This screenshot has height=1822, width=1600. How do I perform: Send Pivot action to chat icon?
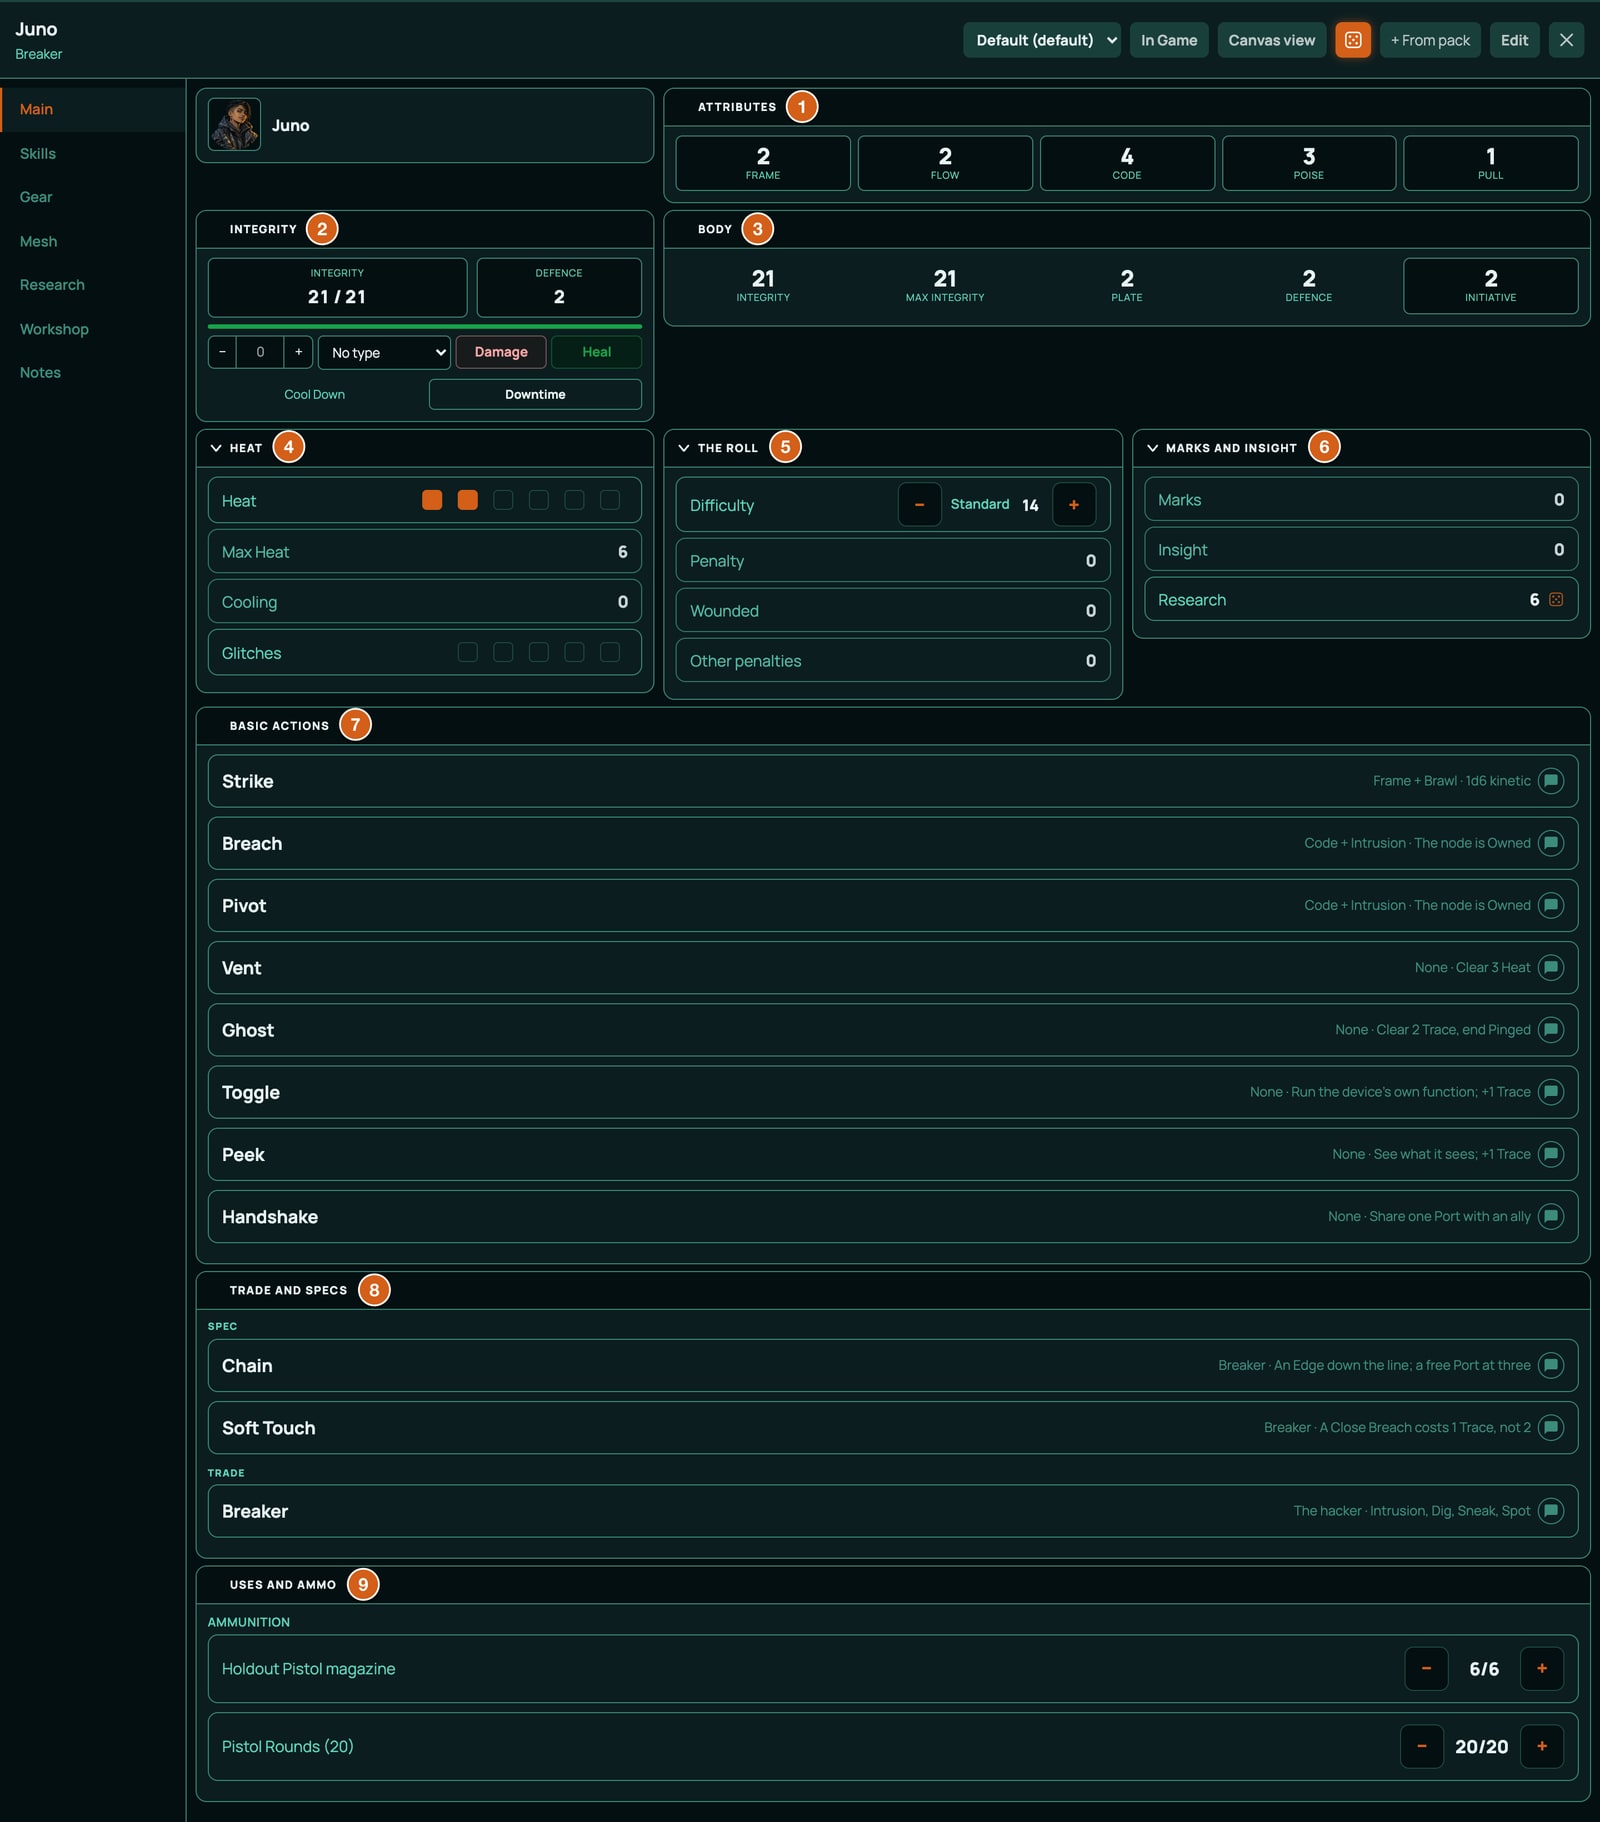point(1550,905)
